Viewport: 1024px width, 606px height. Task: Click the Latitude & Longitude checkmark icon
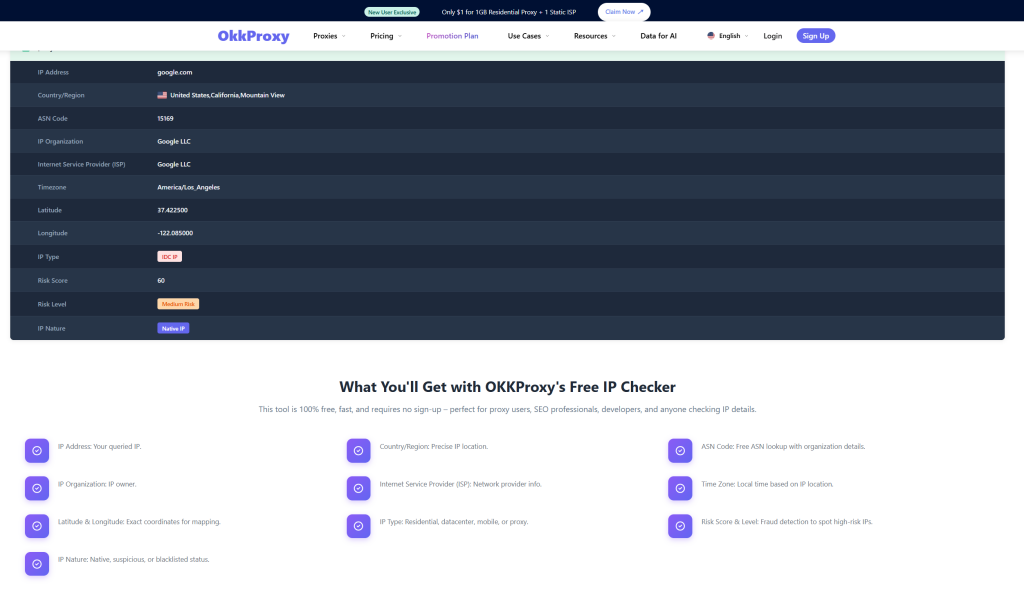[37, 525]
